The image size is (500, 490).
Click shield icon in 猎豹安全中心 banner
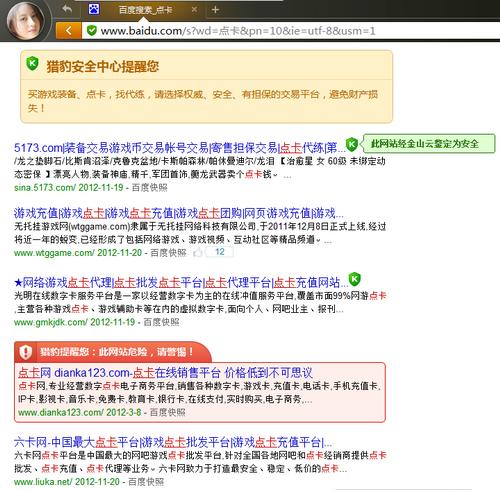pyautogui.click(x=32, y=63)
